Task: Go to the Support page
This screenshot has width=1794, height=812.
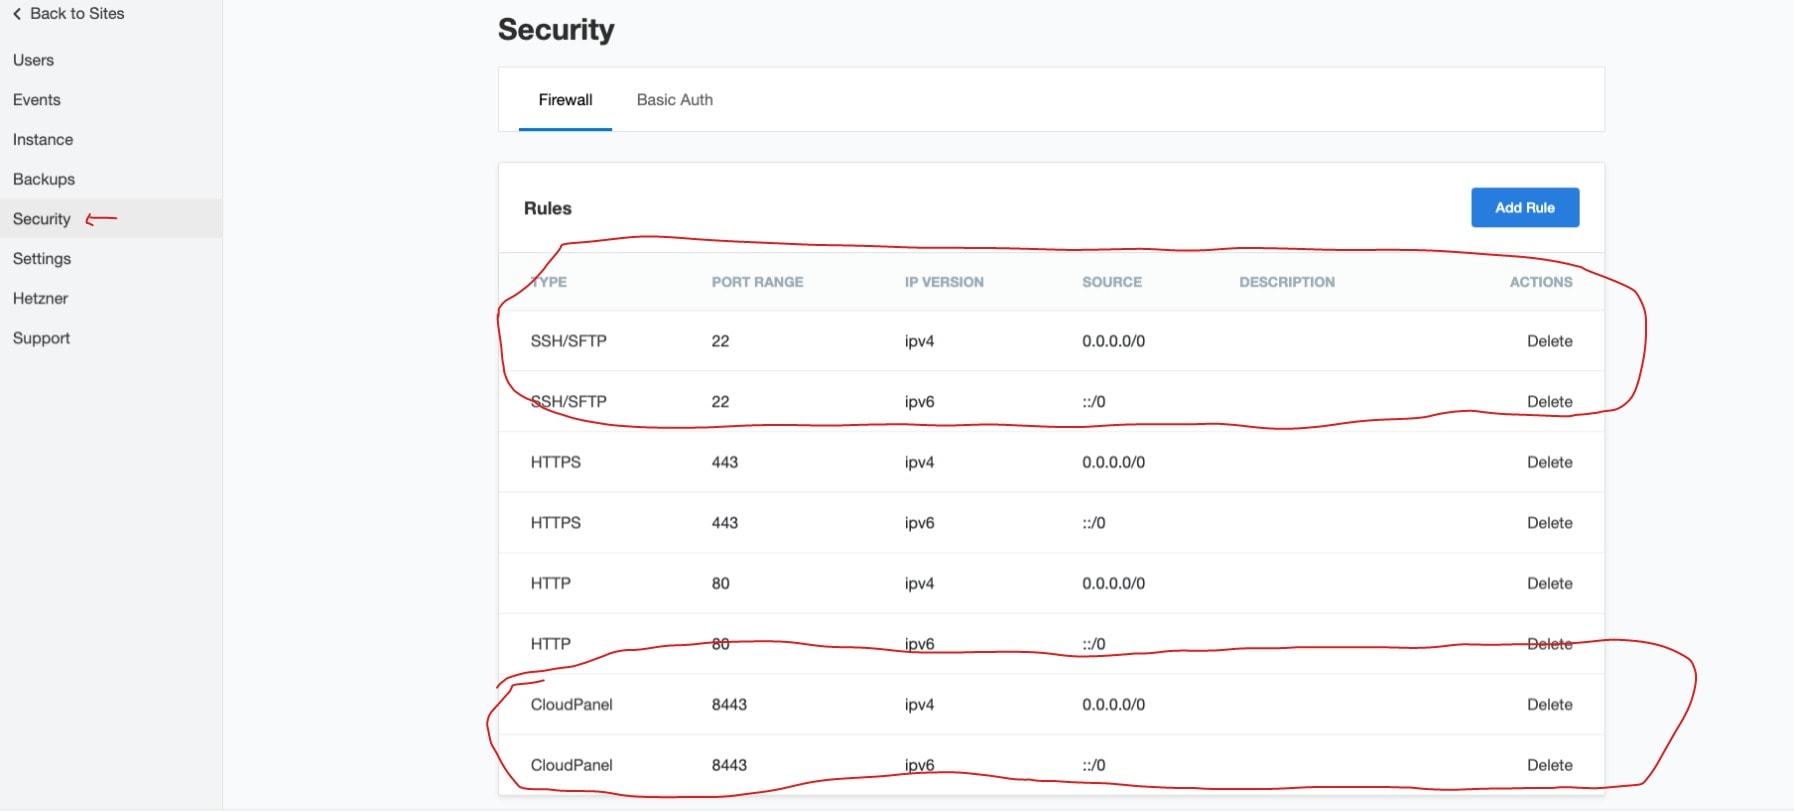Action: pyautogui.click(x=41, y=338)
